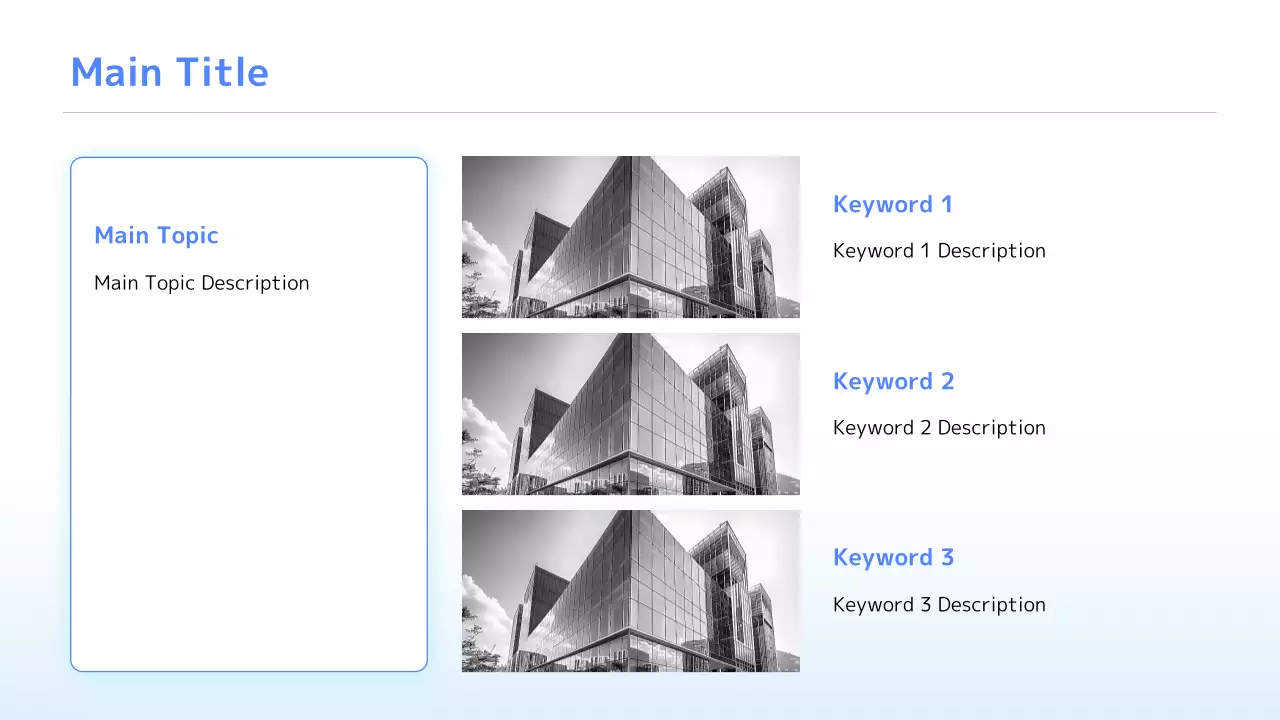This screenshot has width=1280, height=720.
Task: Click the divider line under Main Title
Action: click(640, 113)
